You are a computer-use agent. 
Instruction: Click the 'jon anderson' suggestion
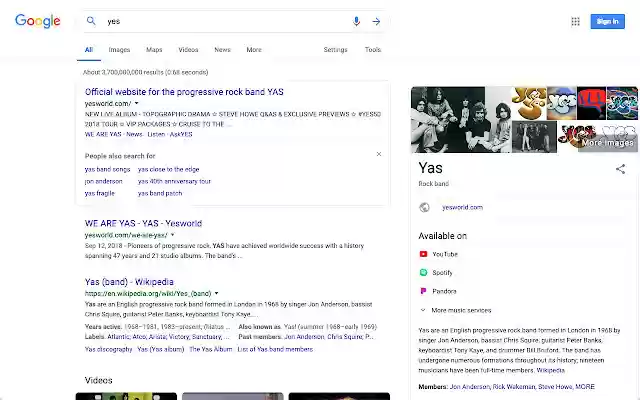click(x=103, y=181)
